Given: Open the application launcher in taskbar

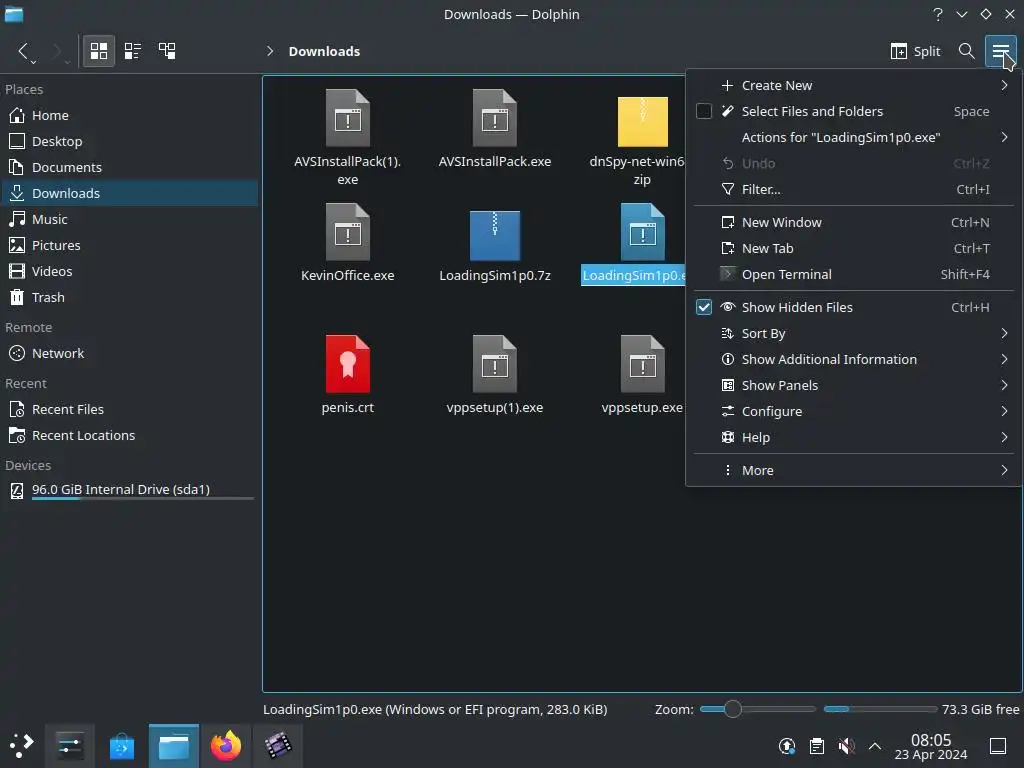Looking at the screenshot, I should pyautogui.click(x=21, y=745).
